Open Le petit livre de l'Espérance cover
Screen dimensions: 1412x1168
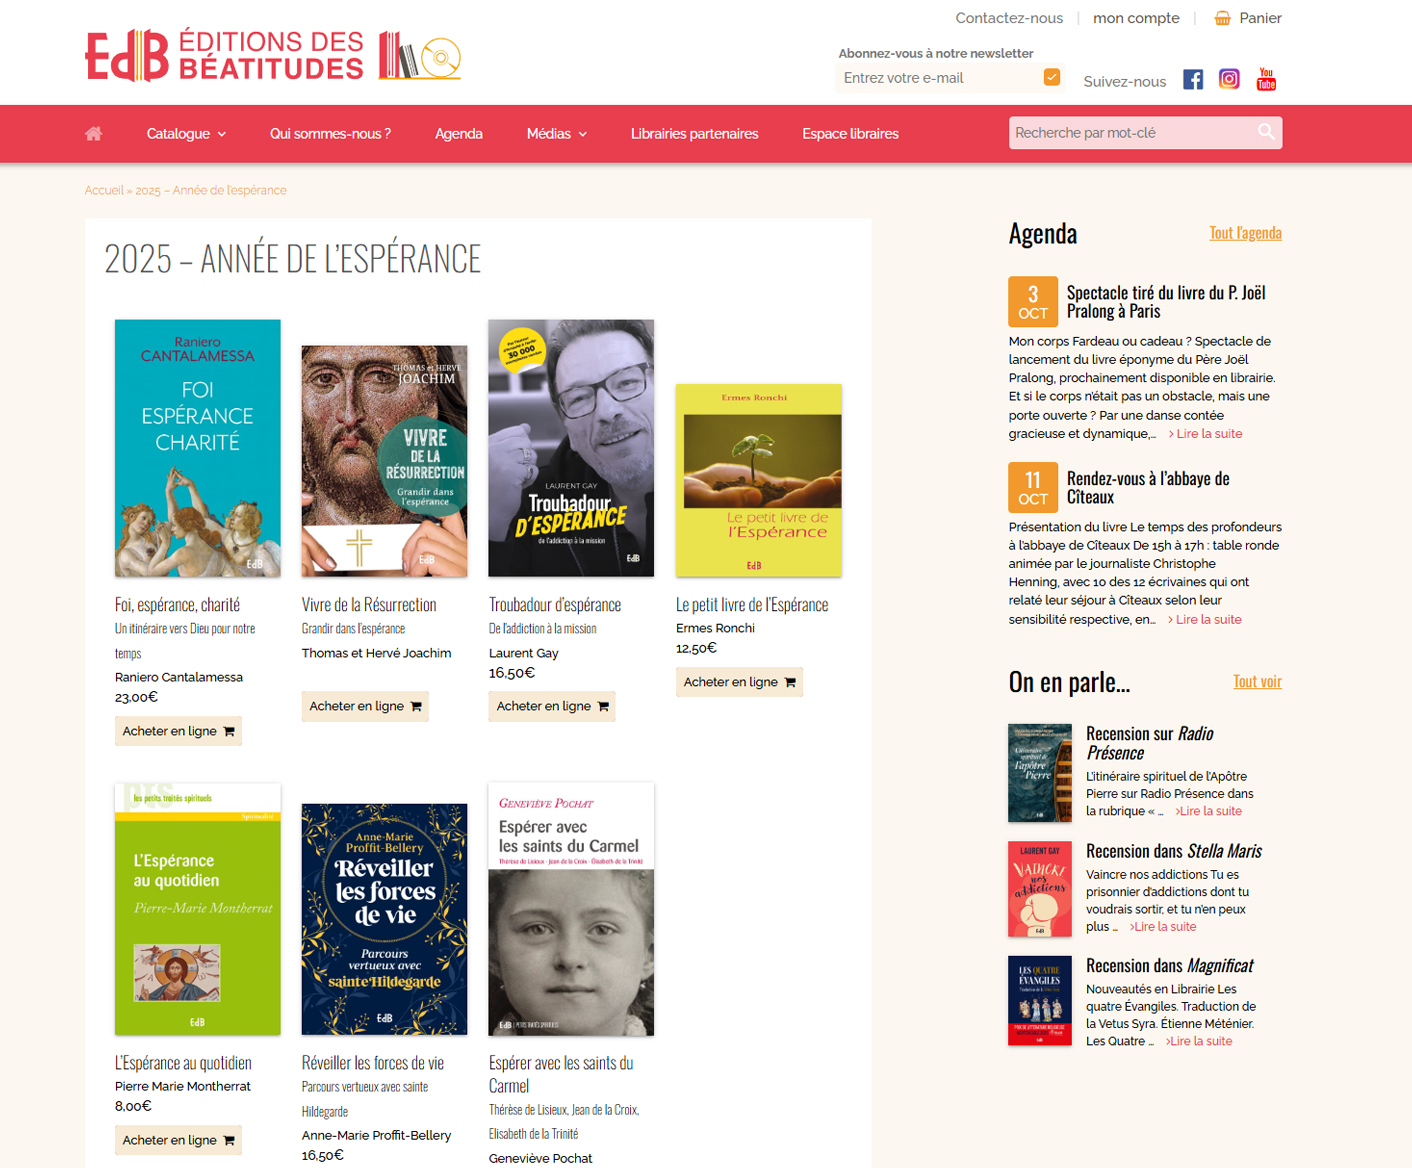(759, 480)
